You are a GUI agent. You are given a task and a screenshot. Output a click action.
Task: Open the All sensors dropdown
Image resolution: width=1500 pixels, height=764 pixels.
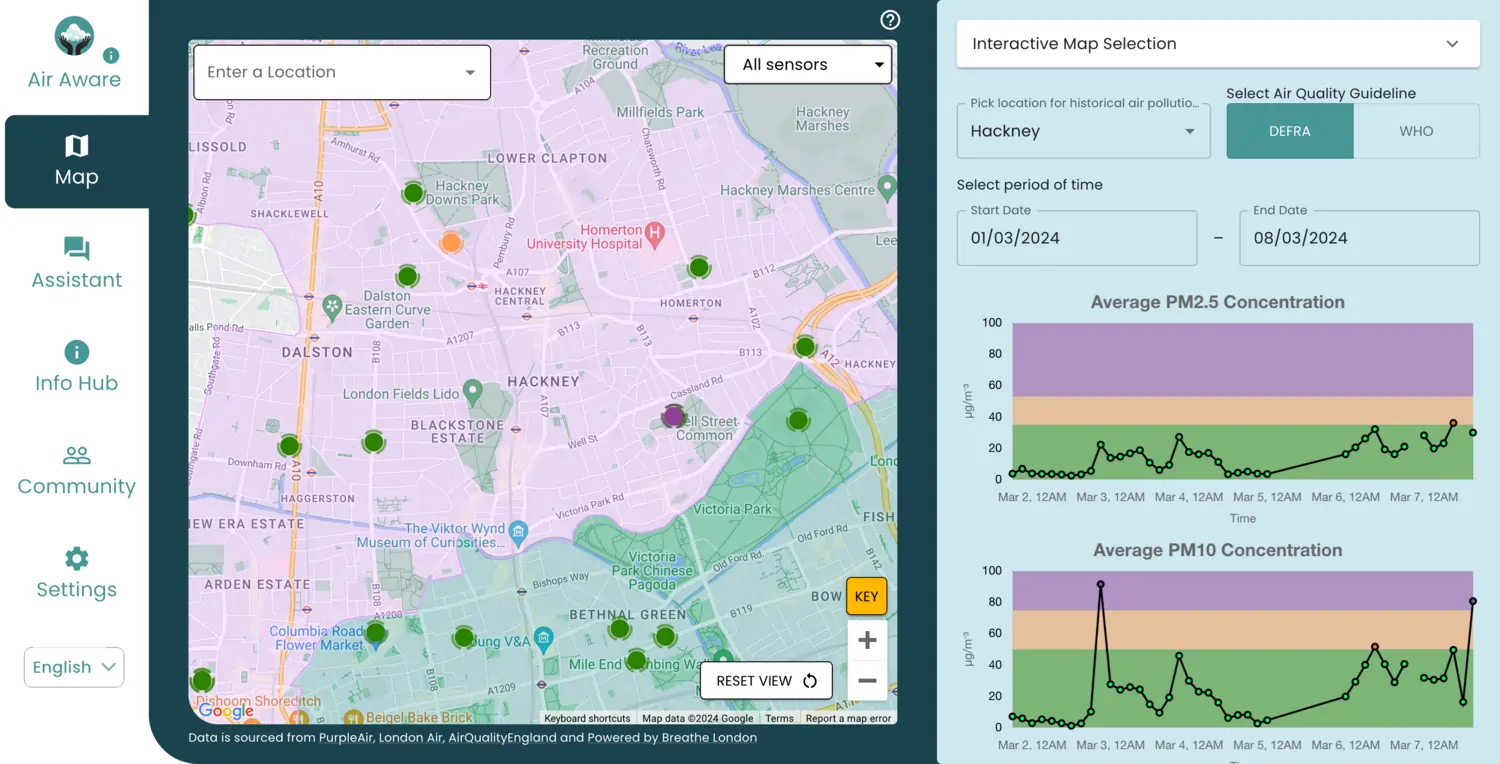(x=807, y=65)
